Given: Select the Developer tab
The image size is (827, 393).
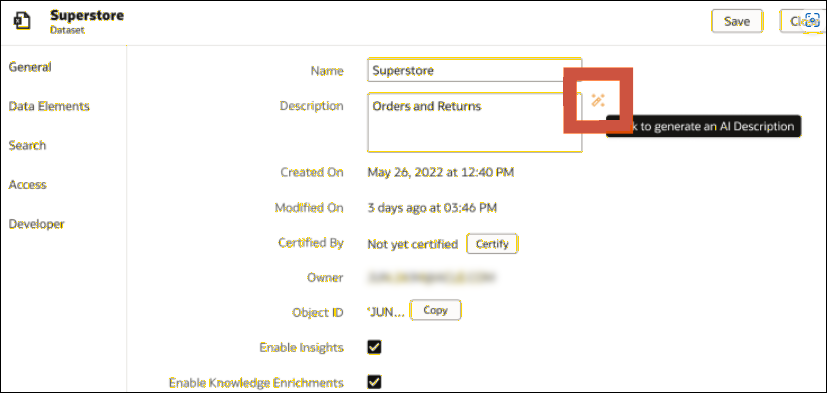Looking at the screenshot, I should pos(36,224).
